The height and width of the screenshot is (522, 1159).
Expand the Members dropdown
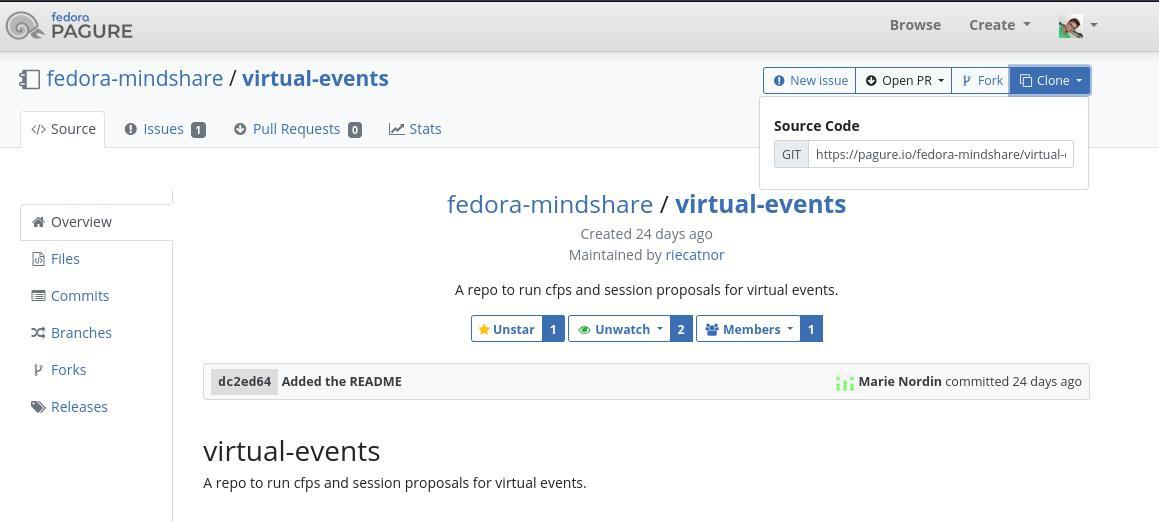point(748,329)
